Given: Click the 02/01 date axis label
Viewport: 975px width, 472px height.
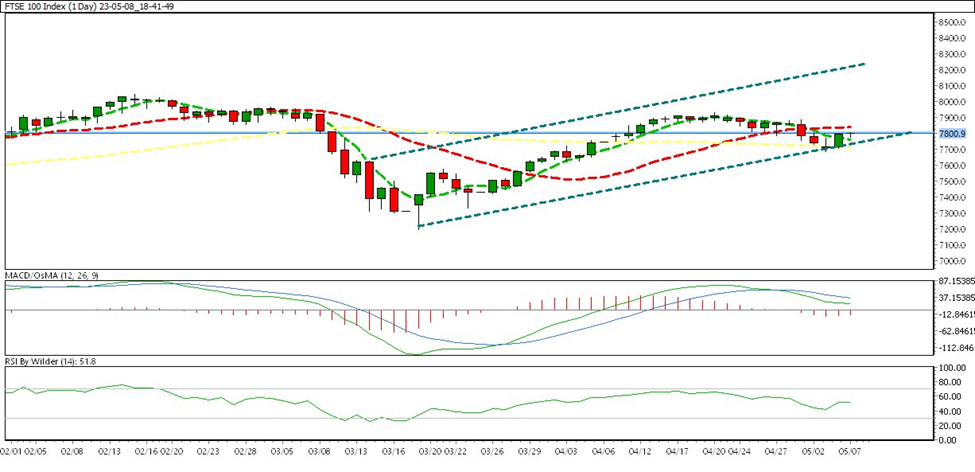Looking at the screenshot, I should pos(12,450).
